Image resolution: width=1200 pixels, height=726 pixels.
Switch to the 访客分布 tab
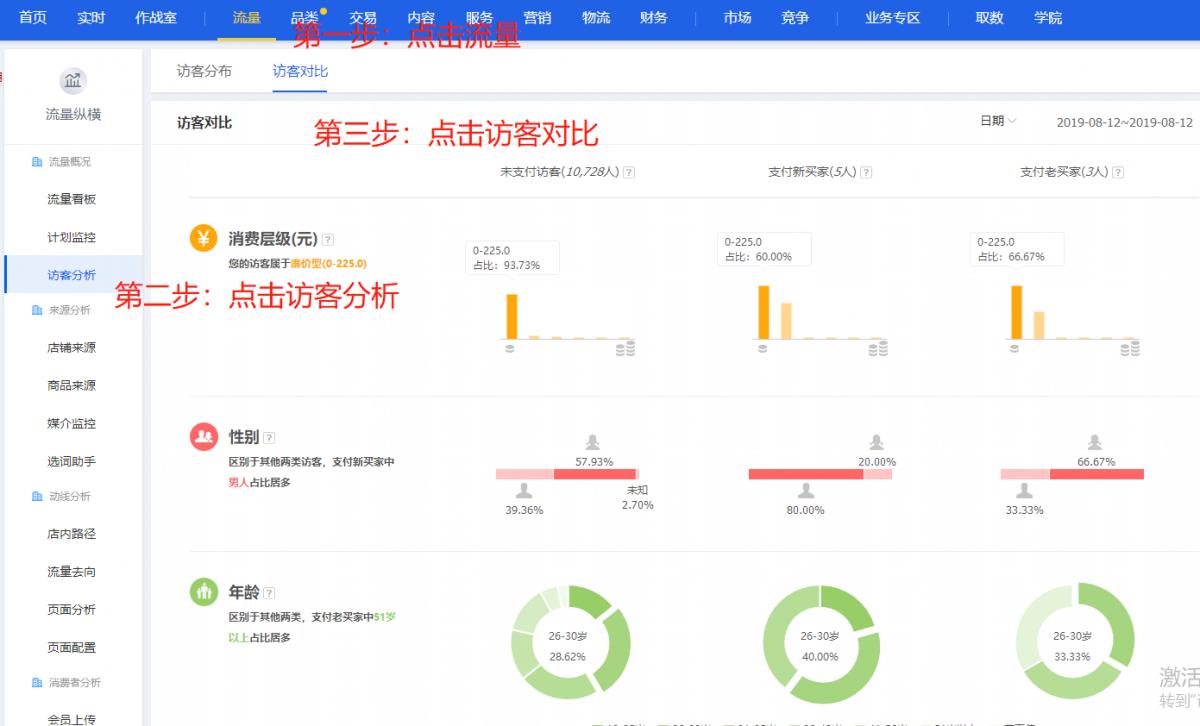205,71
